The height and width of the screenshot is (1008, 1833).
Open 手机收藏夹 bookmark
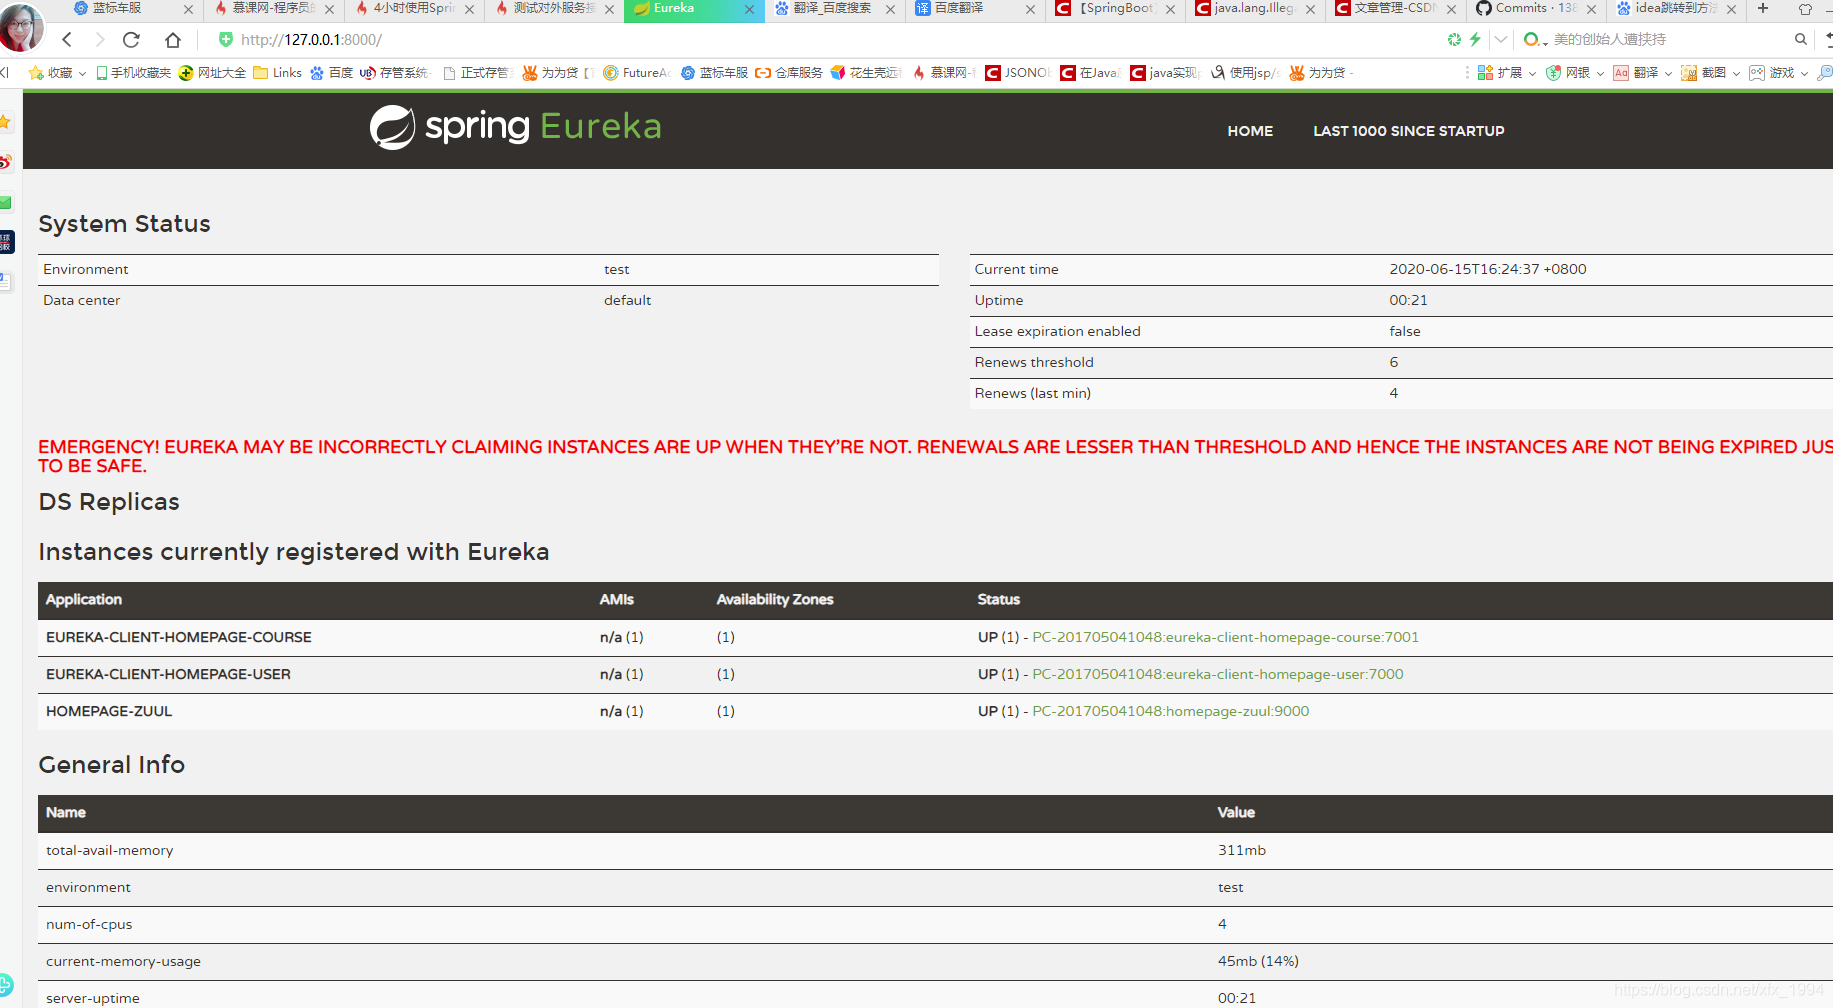click(133, 73)
